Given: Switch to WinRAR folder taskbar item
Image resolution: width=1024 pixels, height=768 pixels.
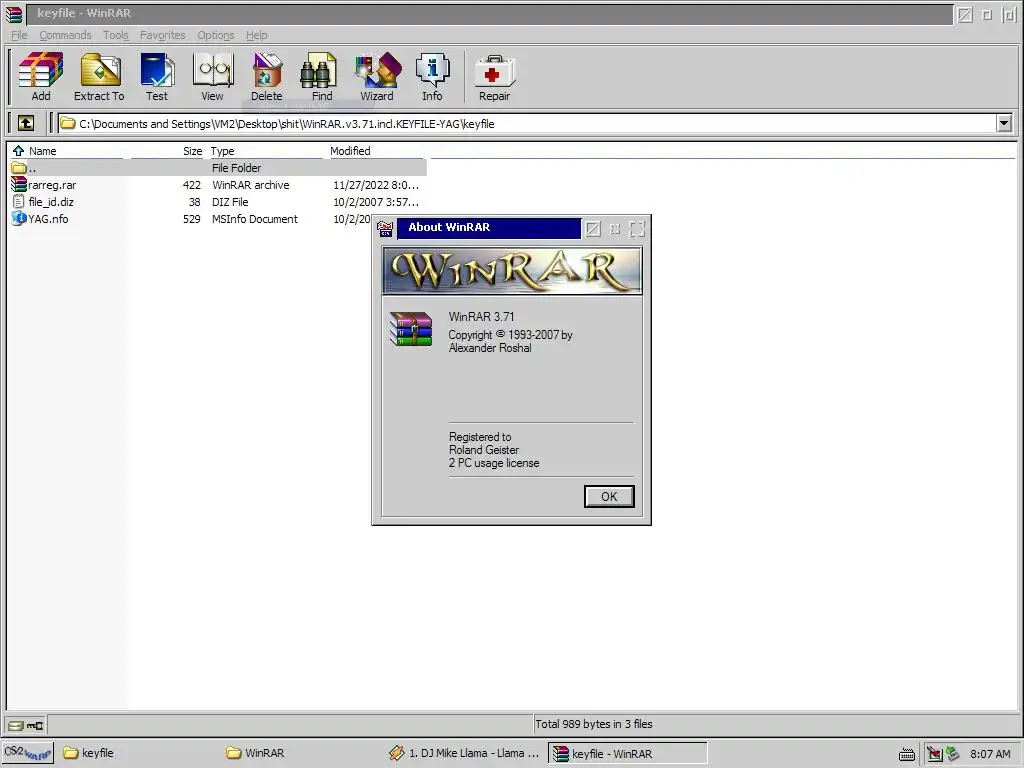Looking at the screenshot, I should tap(255, 753).
